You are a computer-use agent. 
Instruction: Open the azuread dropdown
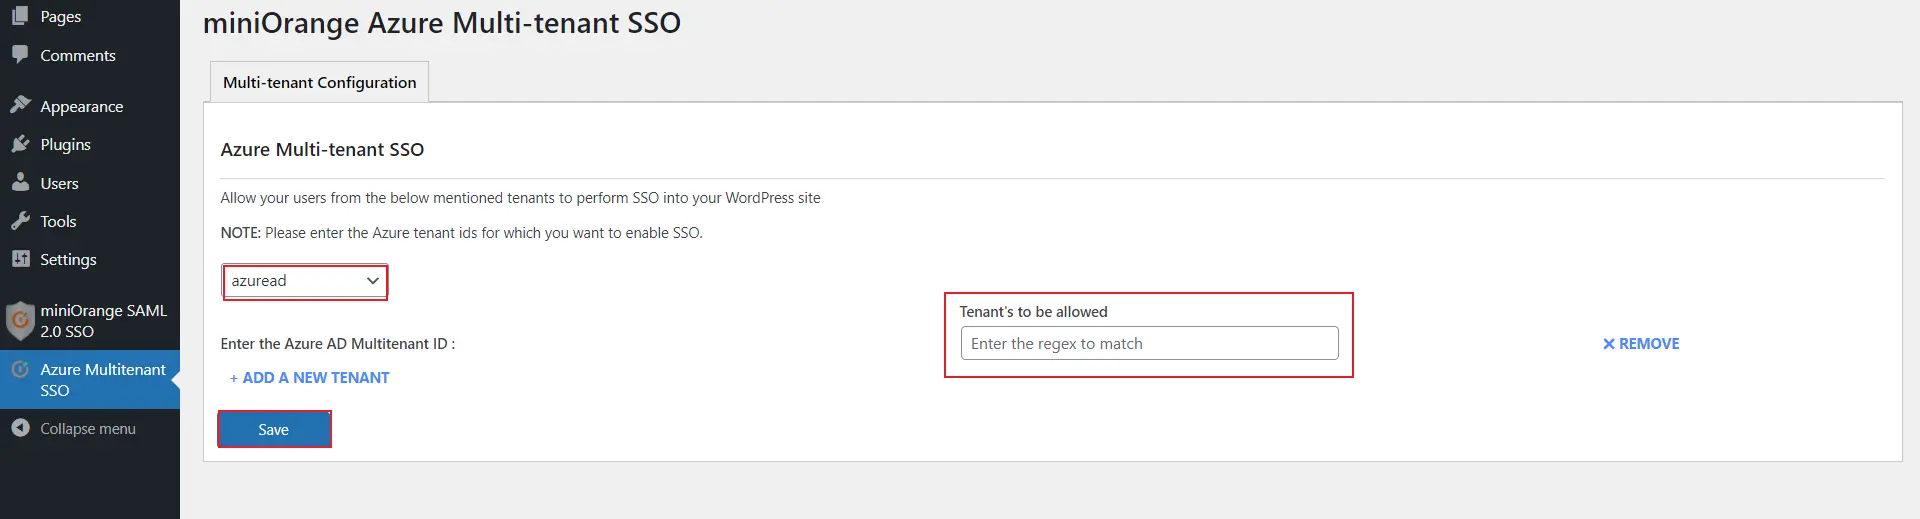305,281
